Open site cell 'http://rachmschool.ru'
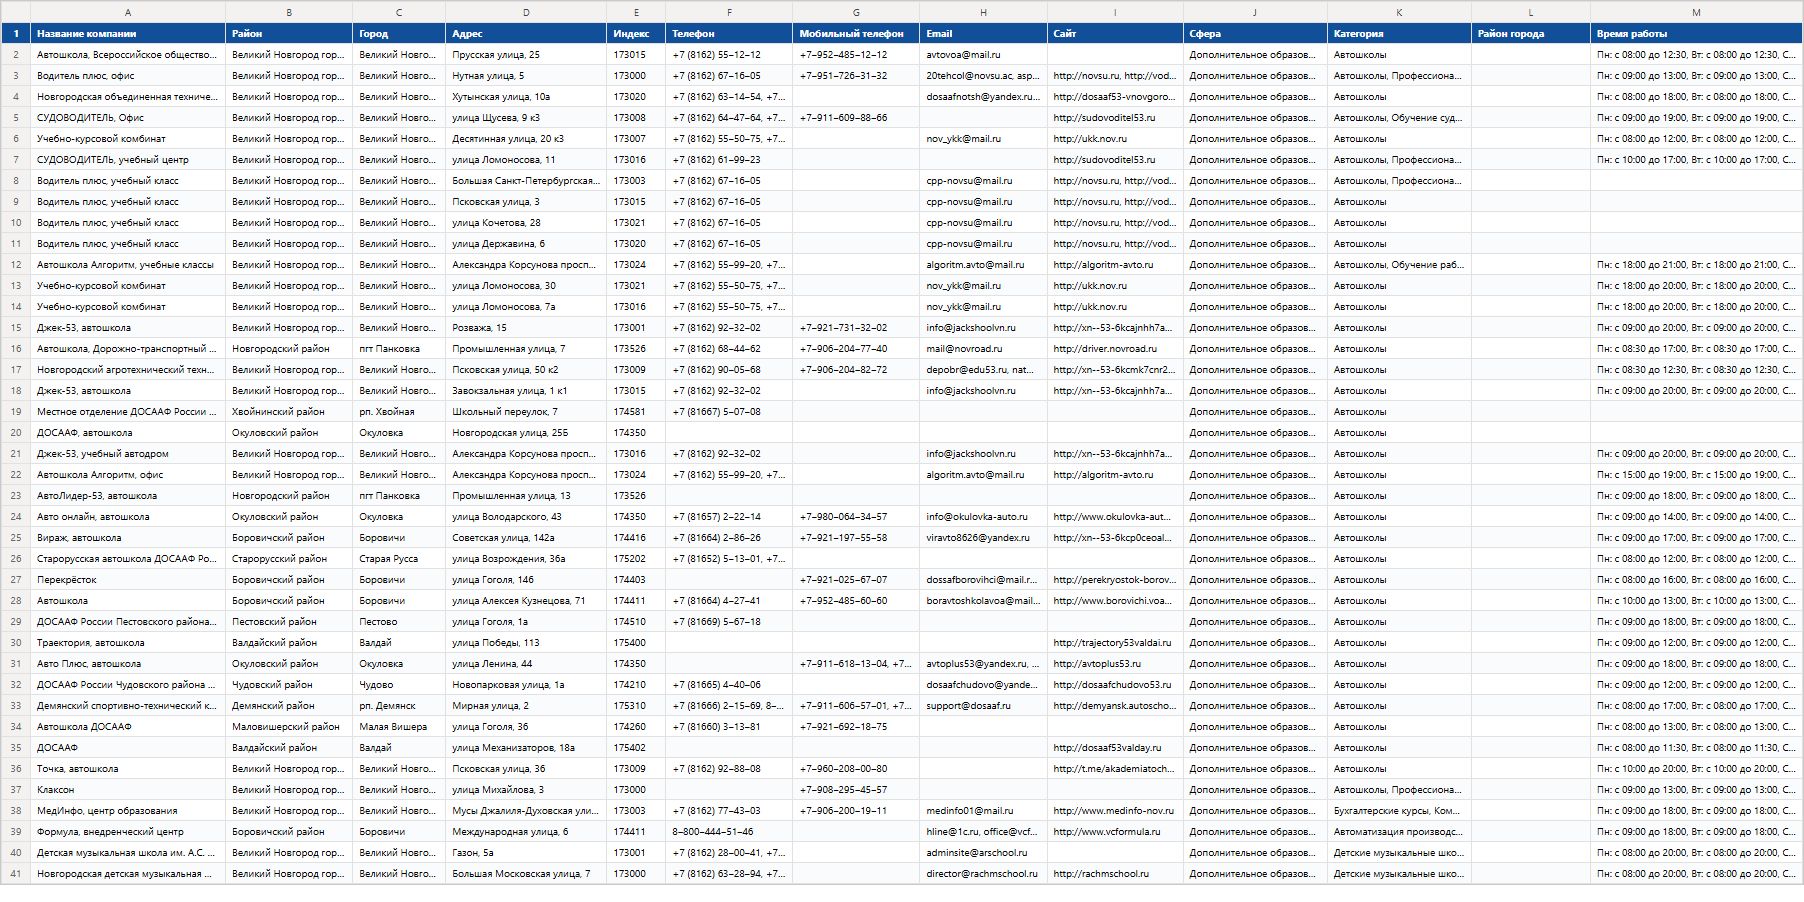The image size is (1804, 902). coord(1115,874)
